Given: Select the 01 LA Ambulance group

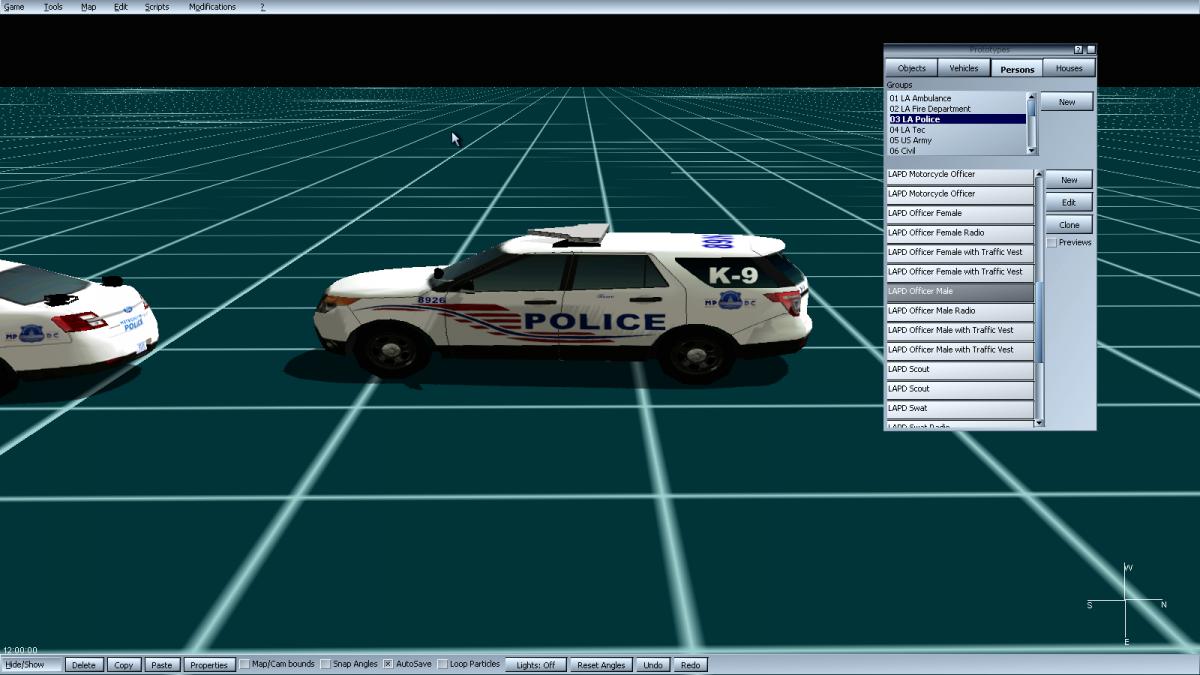Looking at the screenshot, I should click(957, 98).
